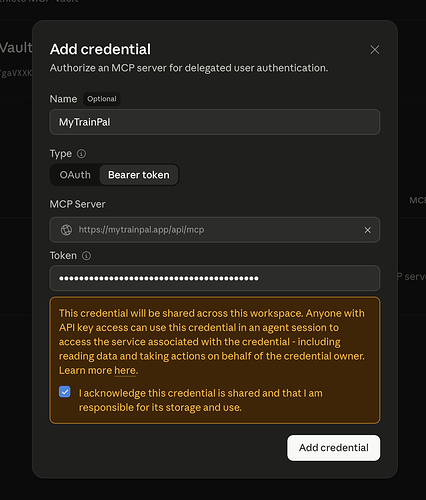
Task: Click the Name input field with MyTrainPal
Action: (215, 122)
